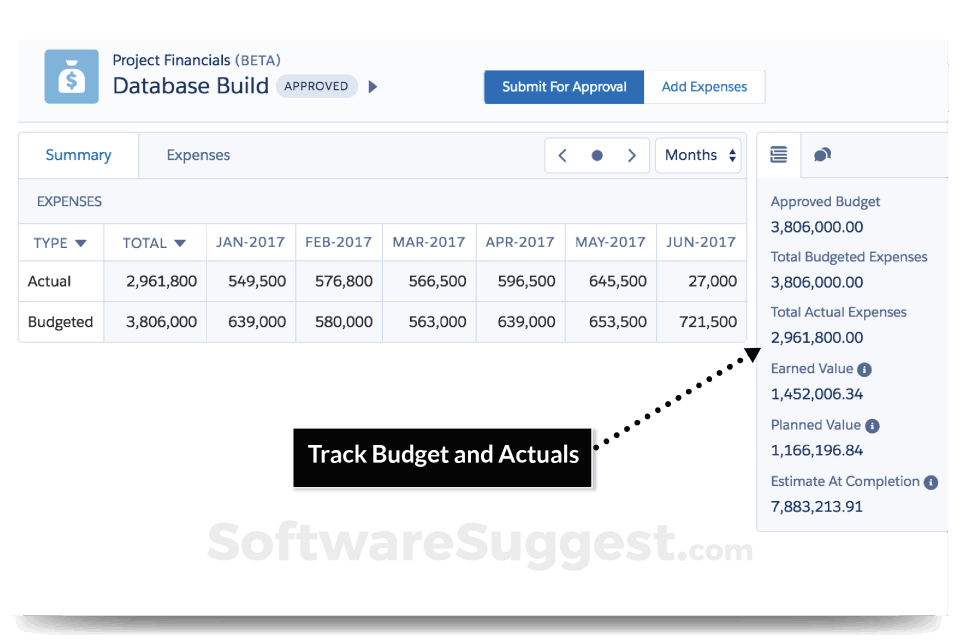
Task: Click the right chevron to view next months
Action: coord(631,155)
